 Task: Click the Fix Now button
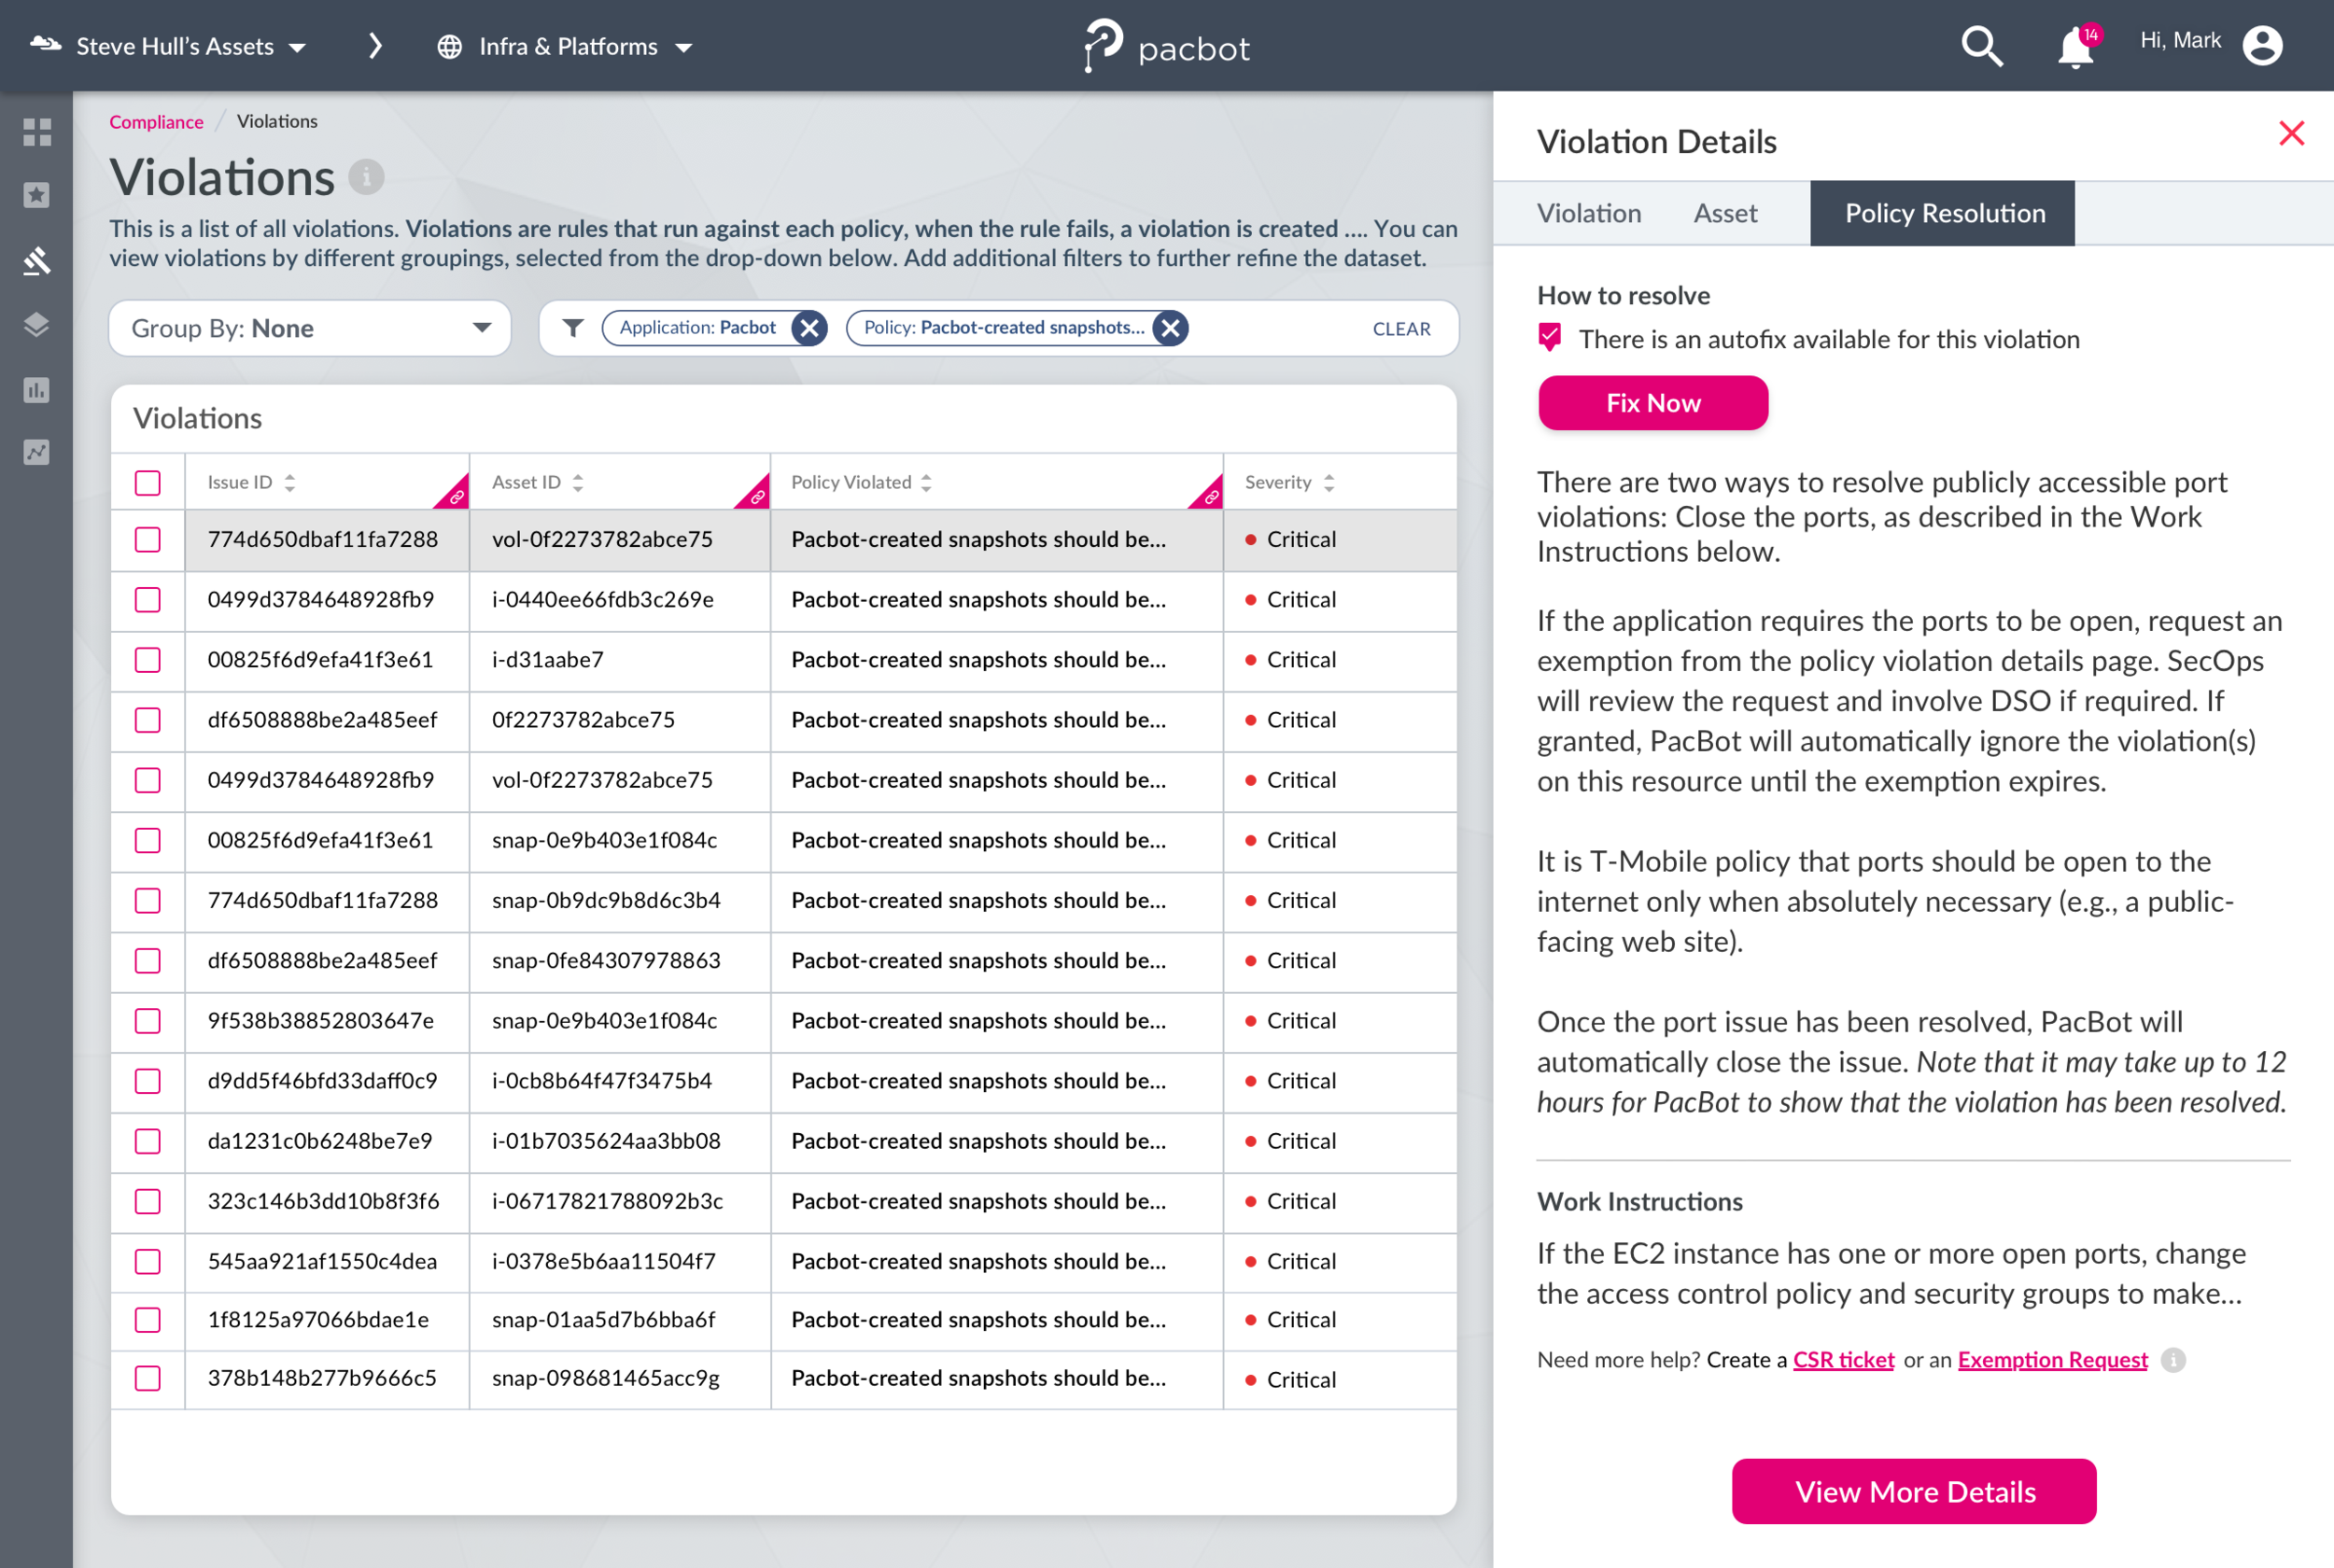click(1653, 403)
